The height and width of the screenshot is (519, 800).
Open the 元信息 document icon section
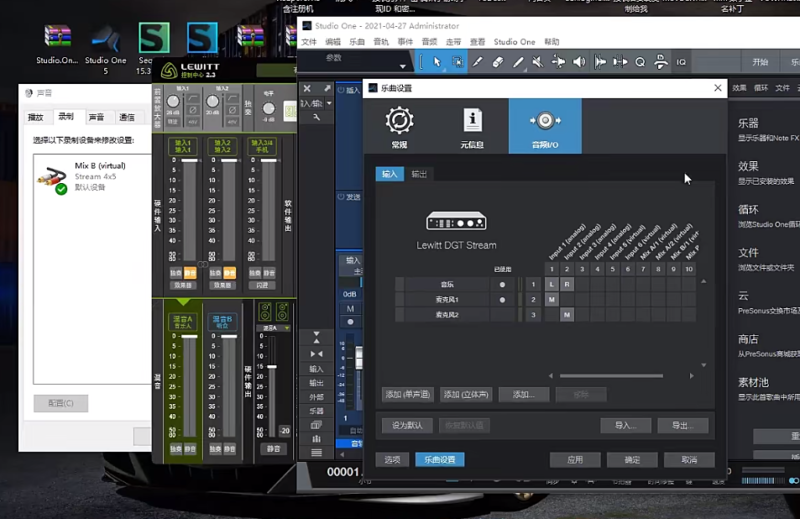pos(472,126)
